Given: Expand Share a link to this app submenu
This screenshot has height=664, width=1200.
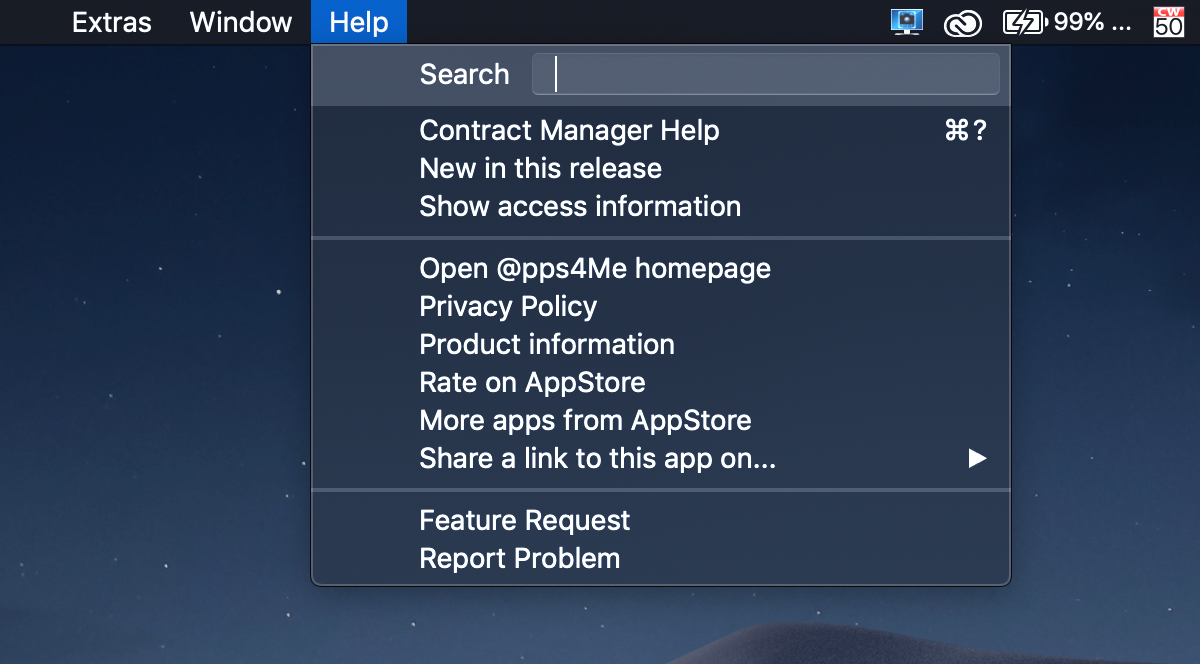Looking at the screenshot, I should [x=661, y=459].
